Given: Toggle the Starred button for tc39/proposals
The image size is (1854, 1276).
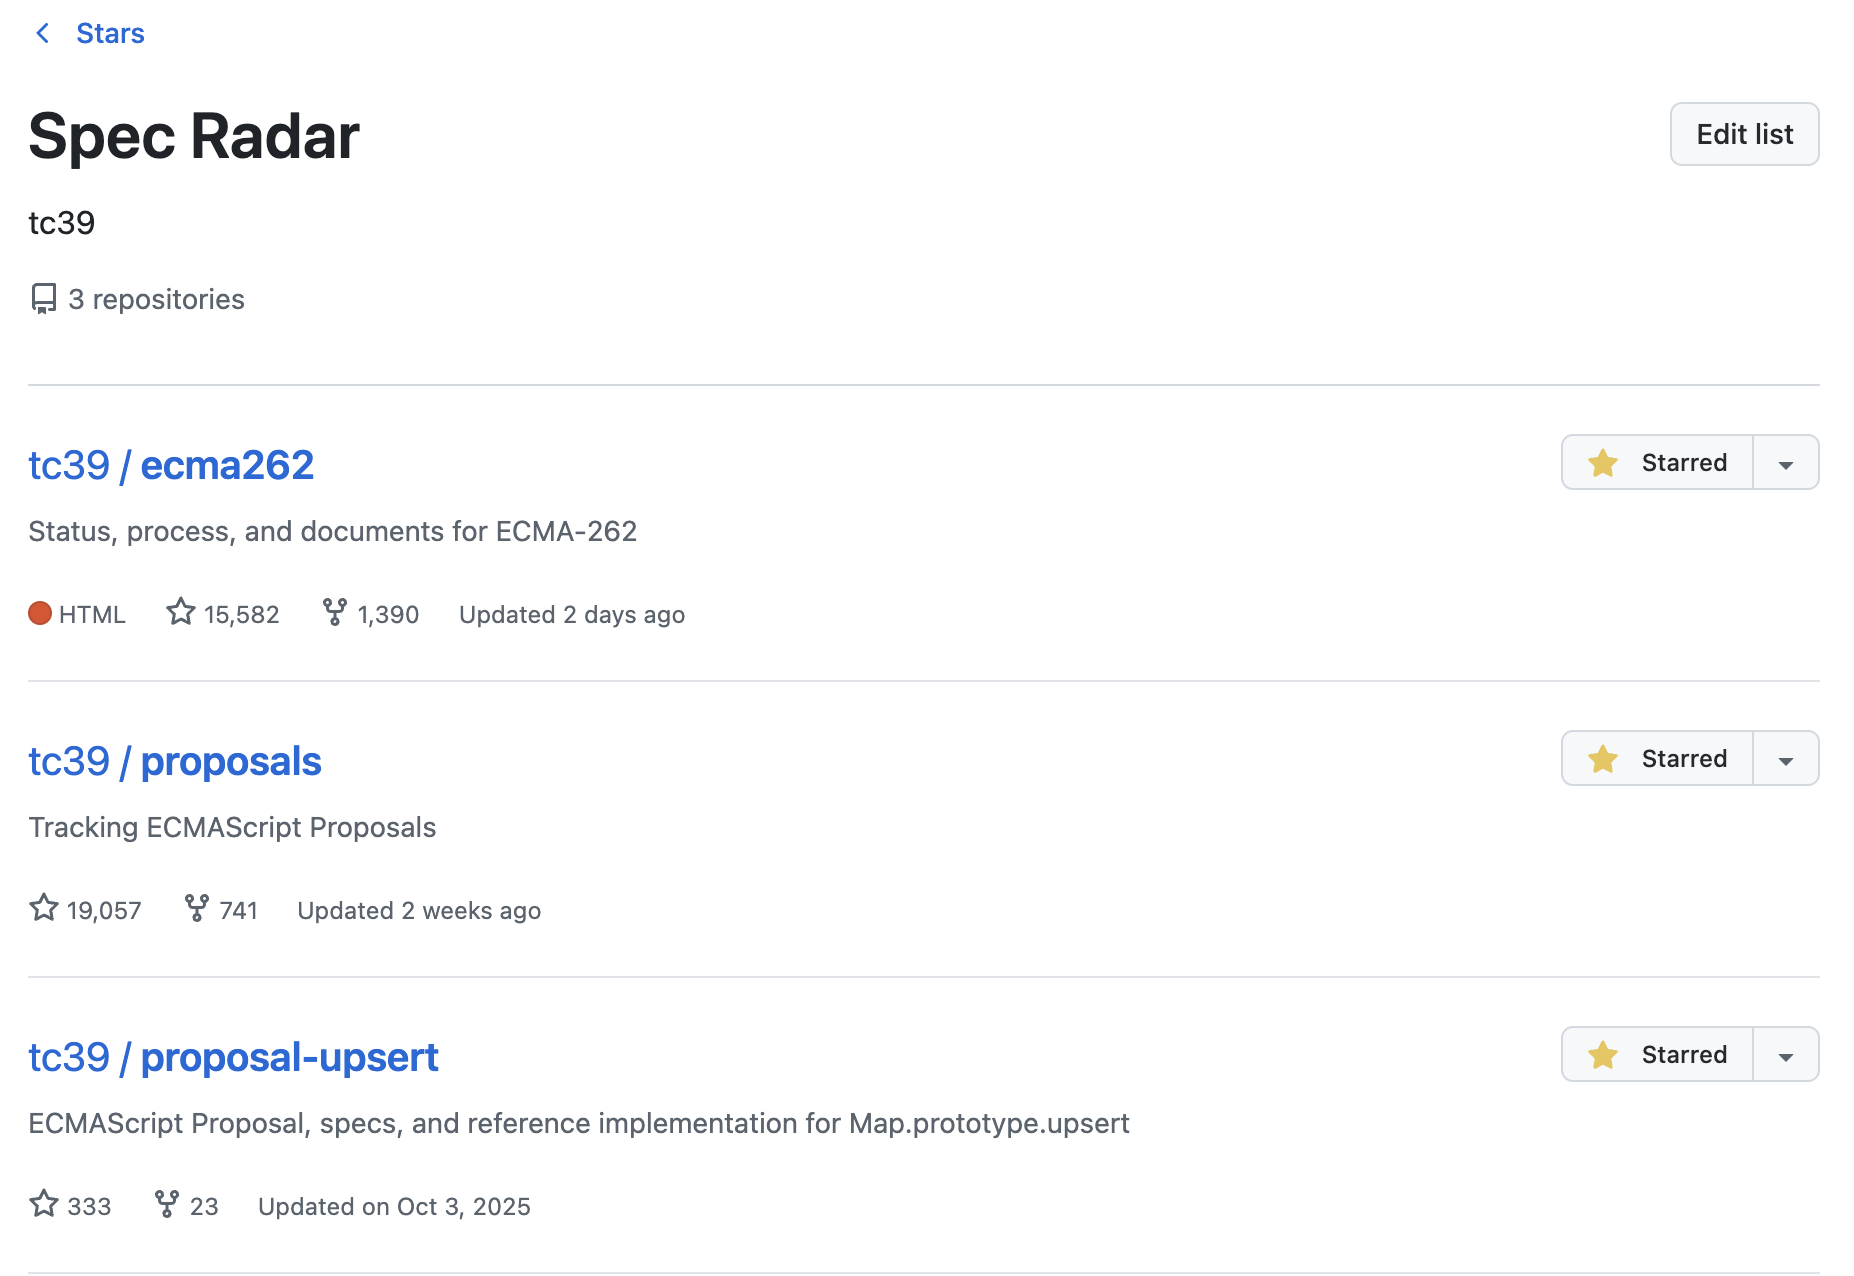Looking at the screenshot, I should point(1658,759).
